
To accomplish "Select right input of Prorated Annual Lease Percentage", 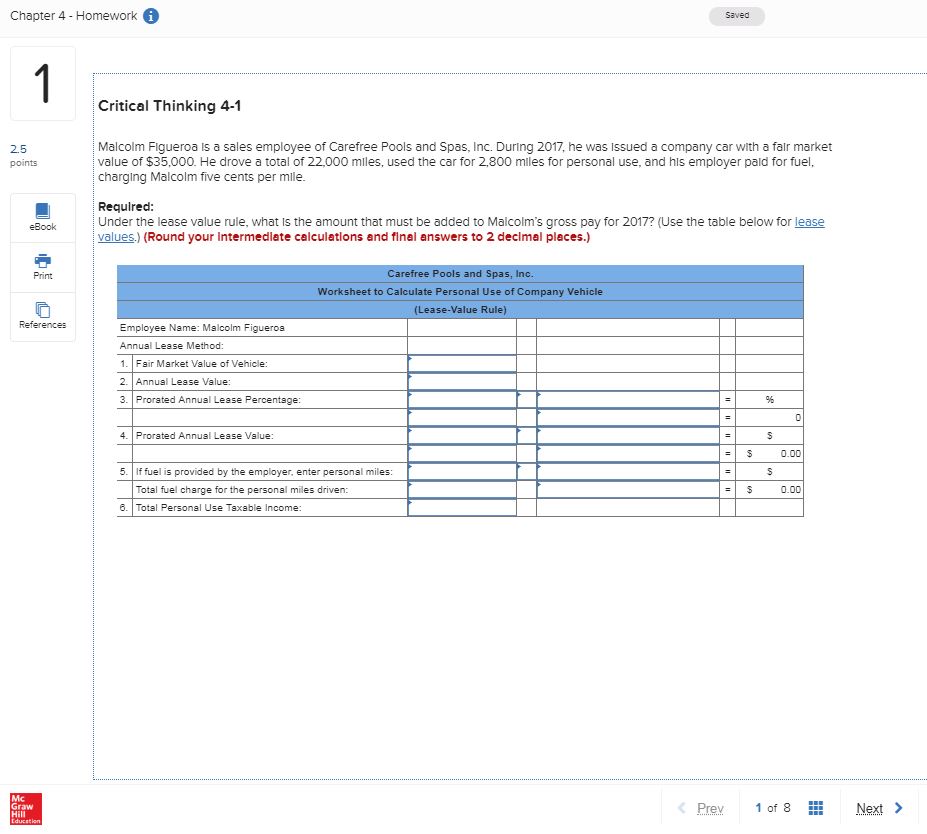I will click(628, 400).
